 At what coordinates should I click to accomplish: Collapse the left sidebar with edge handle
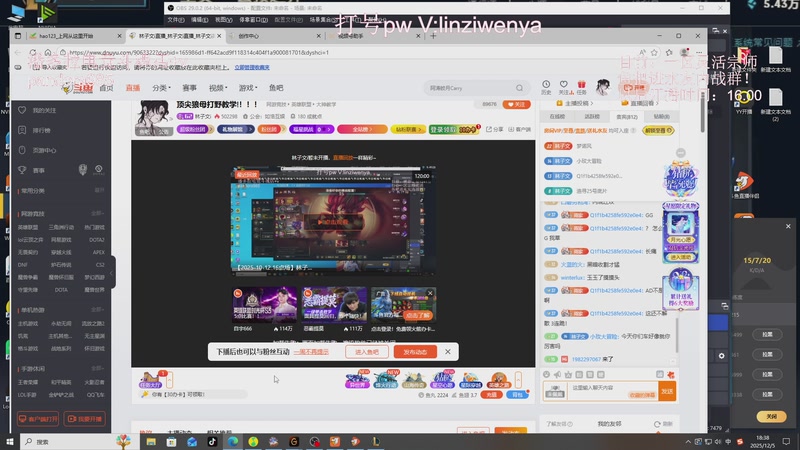pos(112,273)
